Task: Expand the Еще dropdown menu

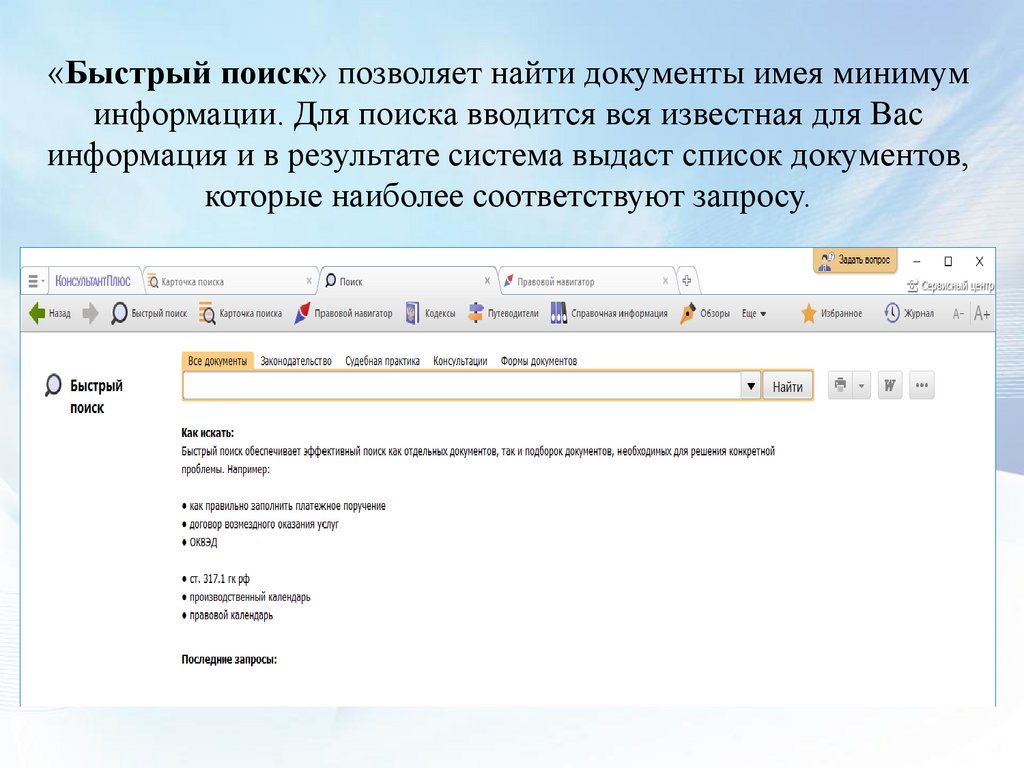Action: tap(754, 313)
